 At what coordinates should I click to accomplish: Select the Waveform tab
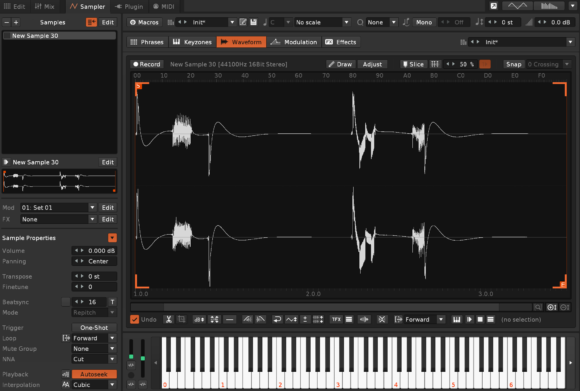click(x=241, y=42)
